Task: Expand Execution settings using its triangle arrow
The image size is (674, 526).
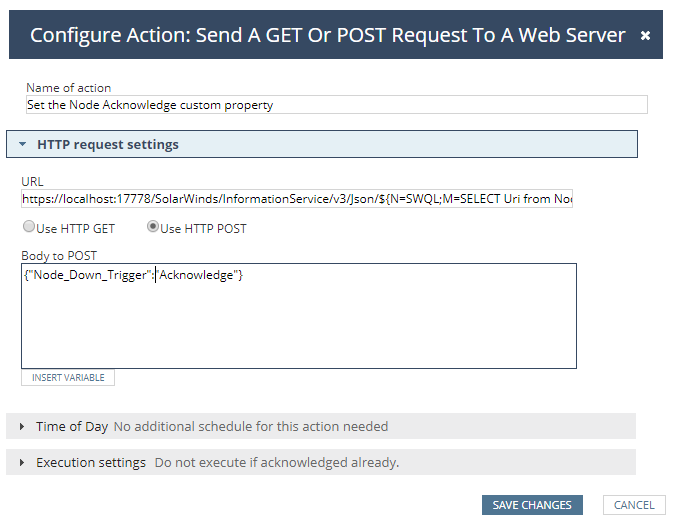Action: [x=22, y=463]
